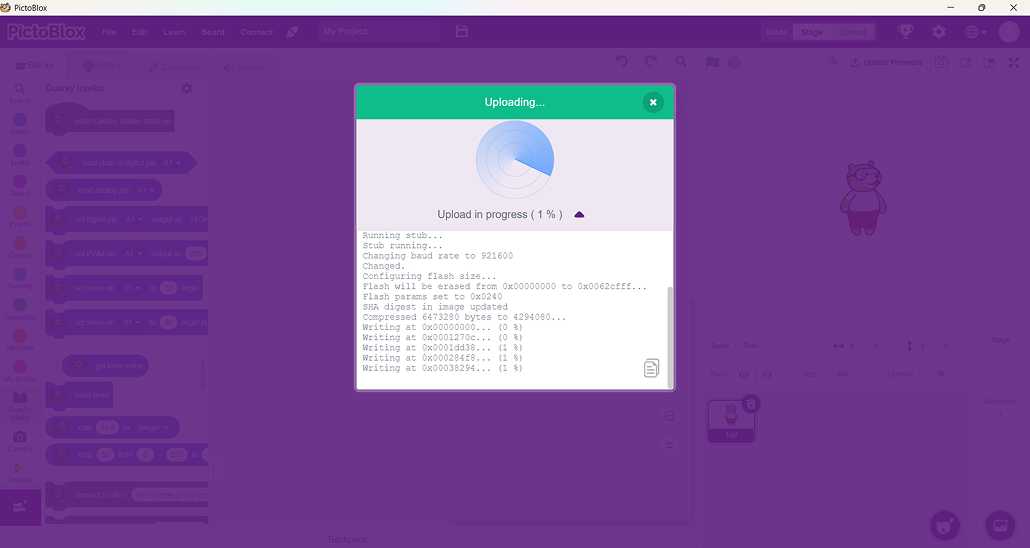Open the Edit menu

(x=139, y=32)
